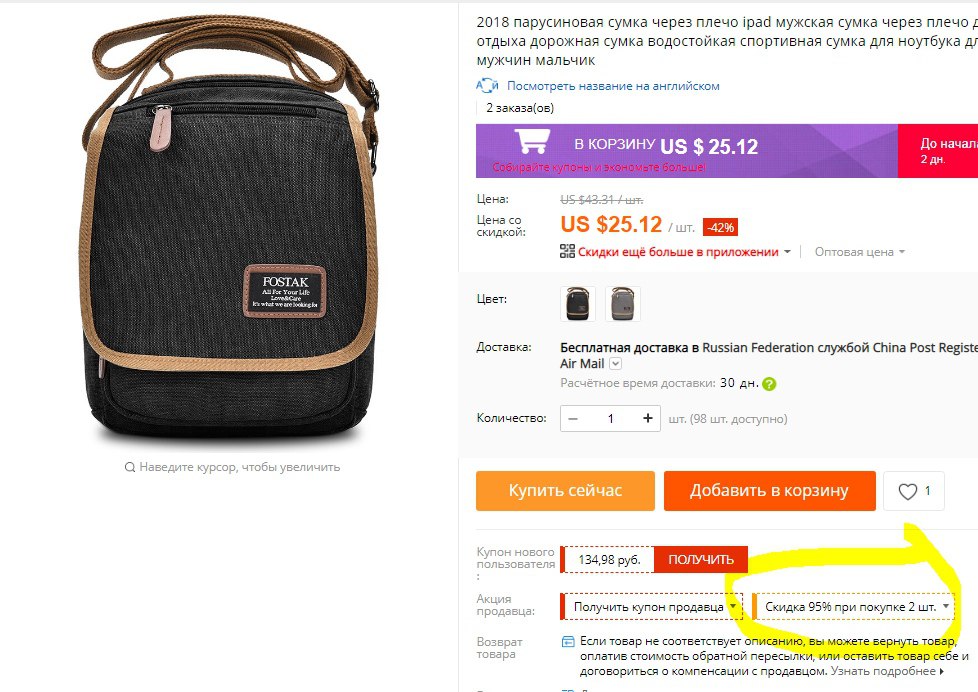Open 'Посмотреть название на английском' link
The image size is (978, 692).
(x=613, y=85)
